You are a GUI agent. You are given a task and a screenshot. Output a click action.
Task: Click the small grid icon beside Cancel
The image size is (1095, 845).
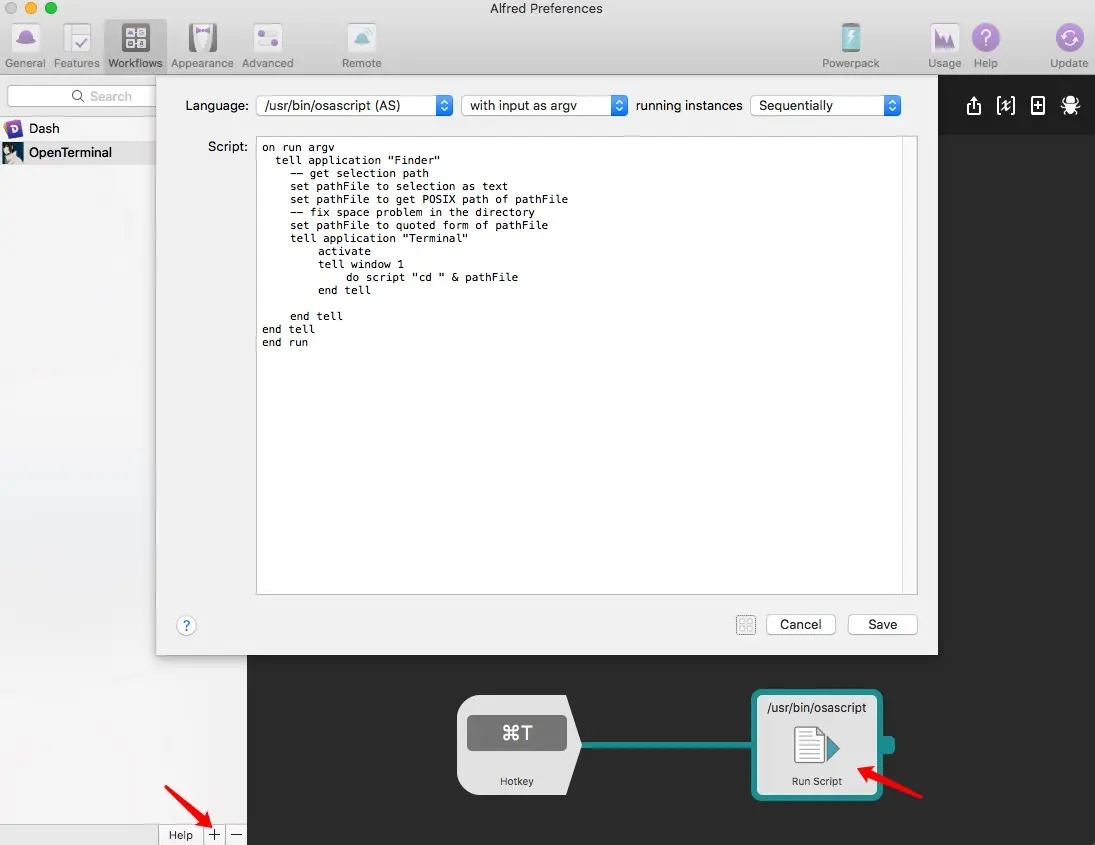pyautogui.click(x=746, y=625)
